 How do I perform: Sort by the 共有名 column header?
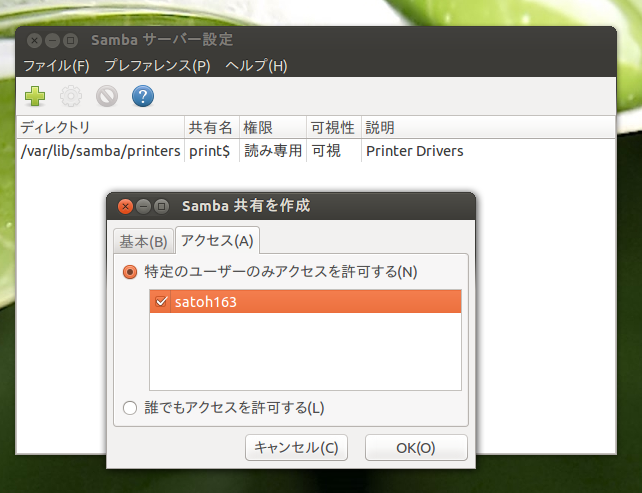tap(212, 127)
